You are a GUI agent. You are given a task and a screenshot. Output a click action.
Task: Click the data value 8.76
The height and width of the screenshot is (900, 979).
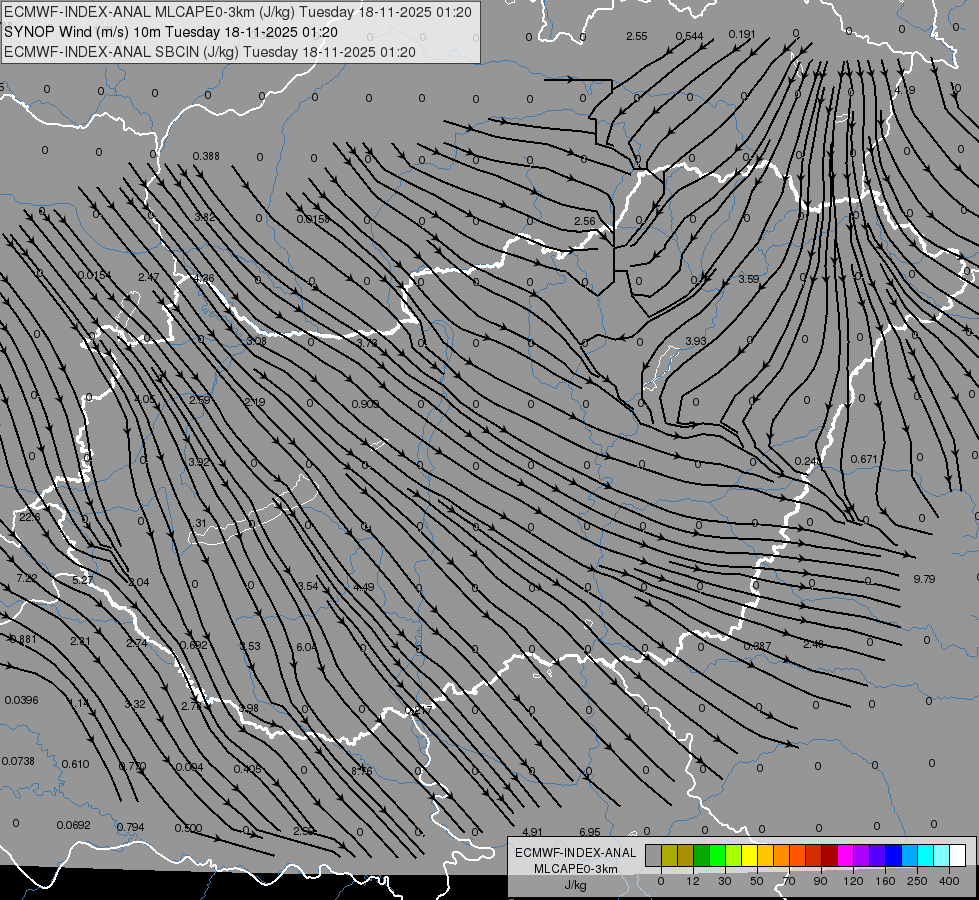[x=362, y=771]
